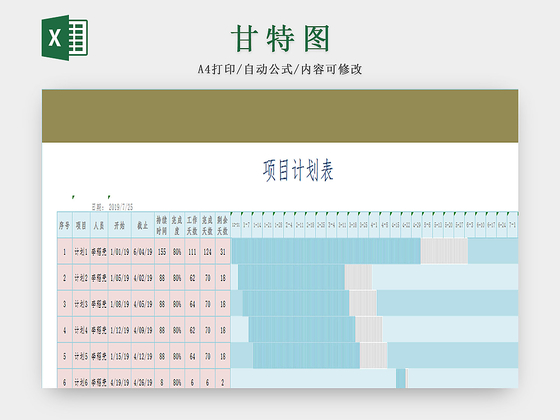The height and width of the screenshot is (420, 560).
Task: Select the 序号 column header
Action: click(65, 225)
